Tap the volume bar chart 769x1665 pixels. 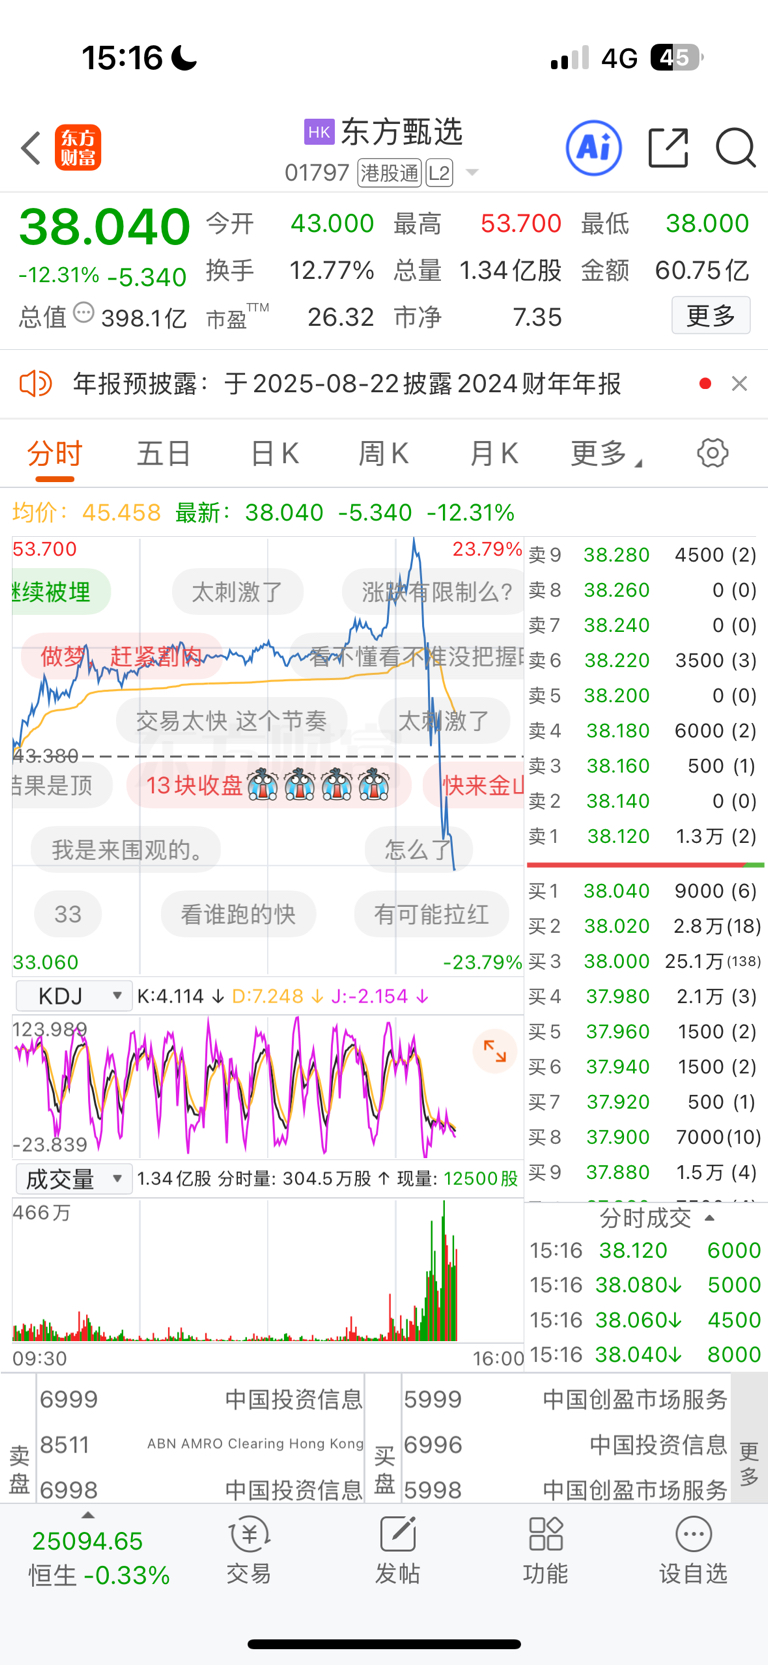[268, 1271]
